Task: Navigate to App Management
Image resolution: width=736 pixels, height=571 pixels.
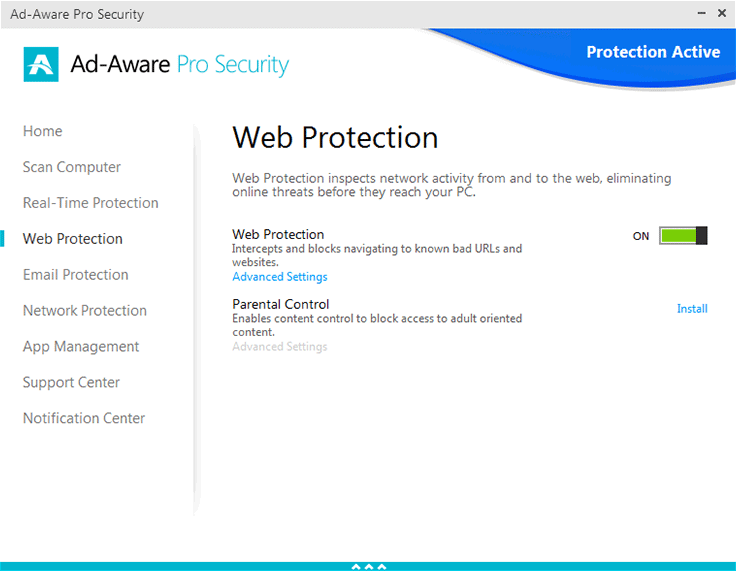Action: click(81, 347)
